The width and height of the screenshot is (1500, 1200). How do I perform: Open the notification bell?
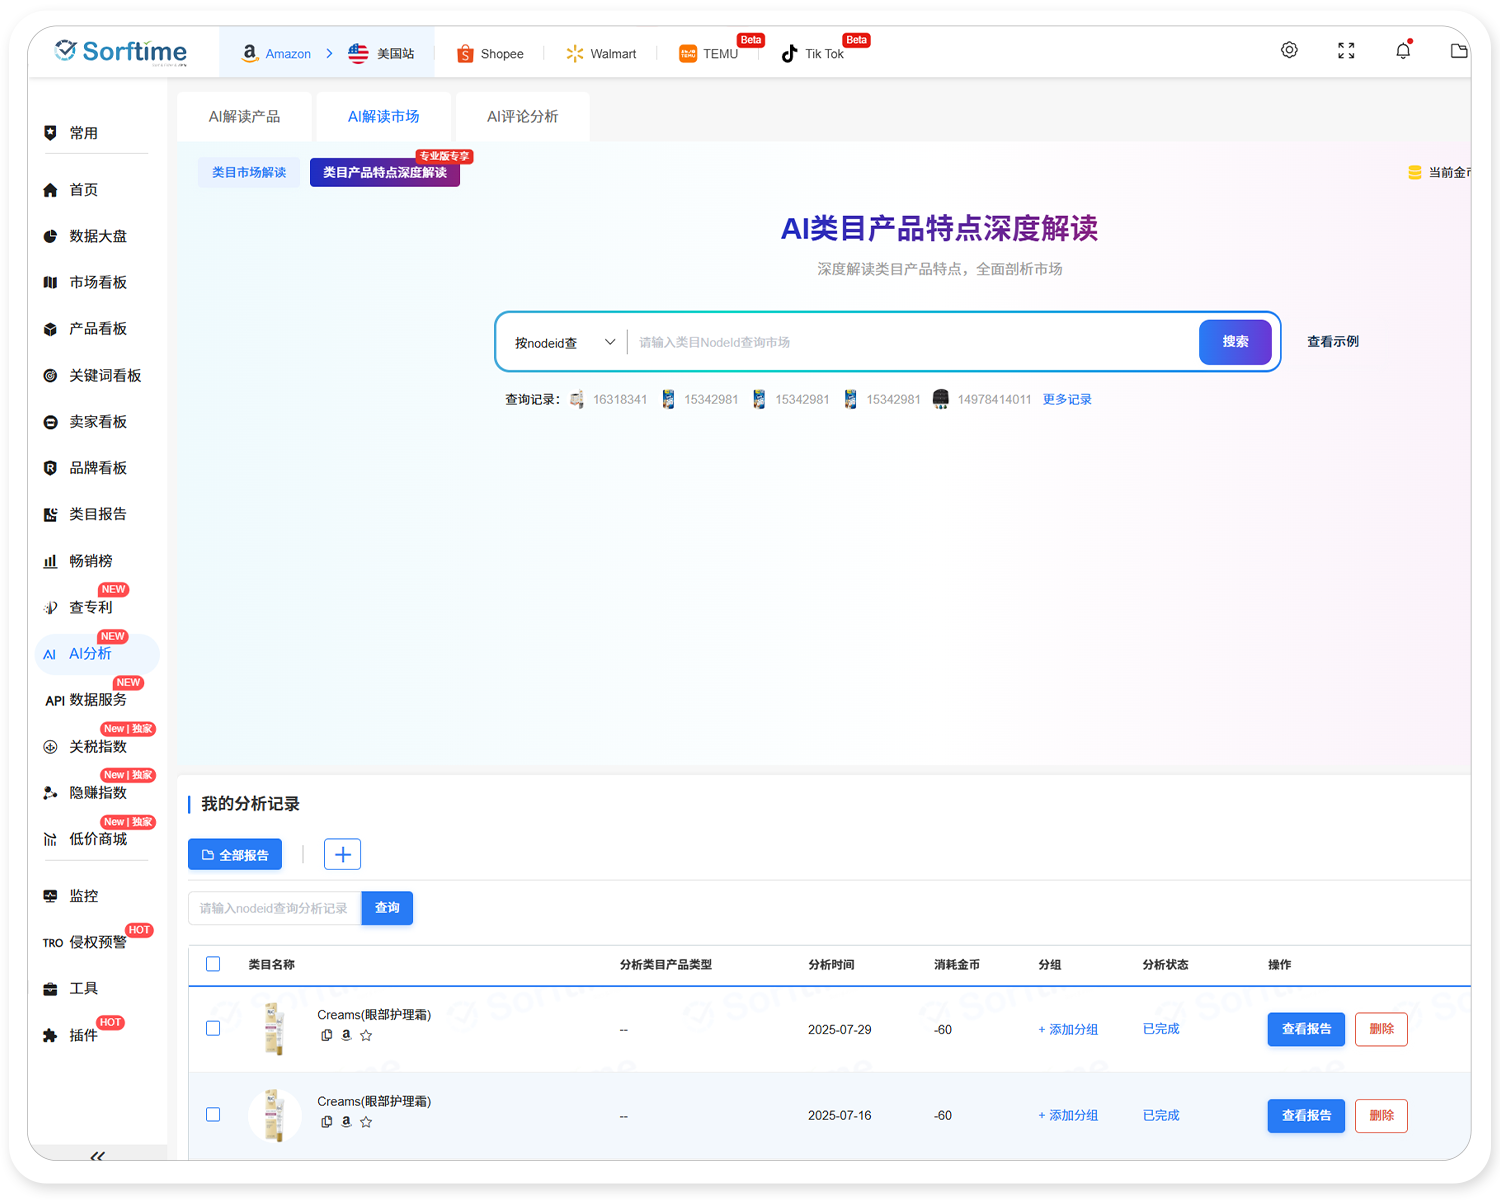click(x=1403, y=50)
